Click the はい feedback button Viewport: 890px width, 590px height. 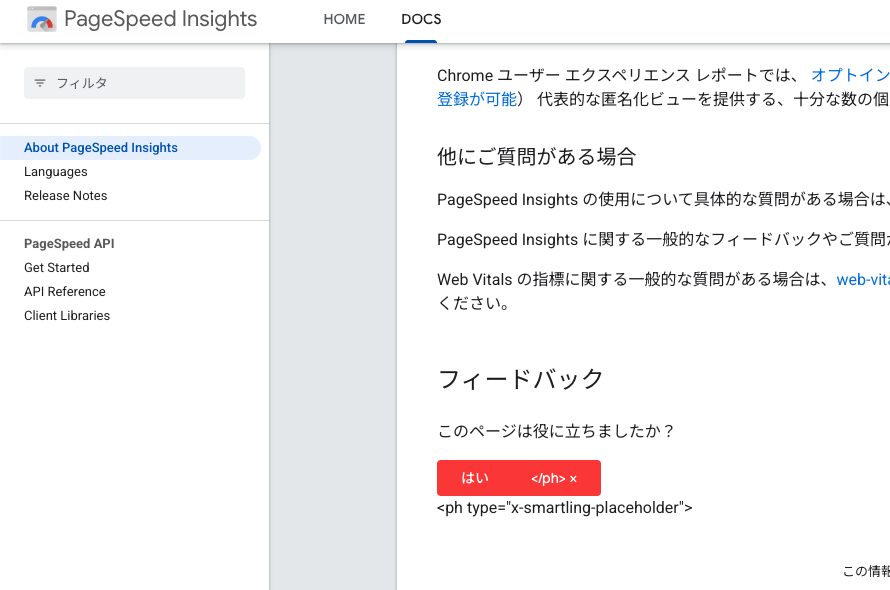click(x=475, y=478)
